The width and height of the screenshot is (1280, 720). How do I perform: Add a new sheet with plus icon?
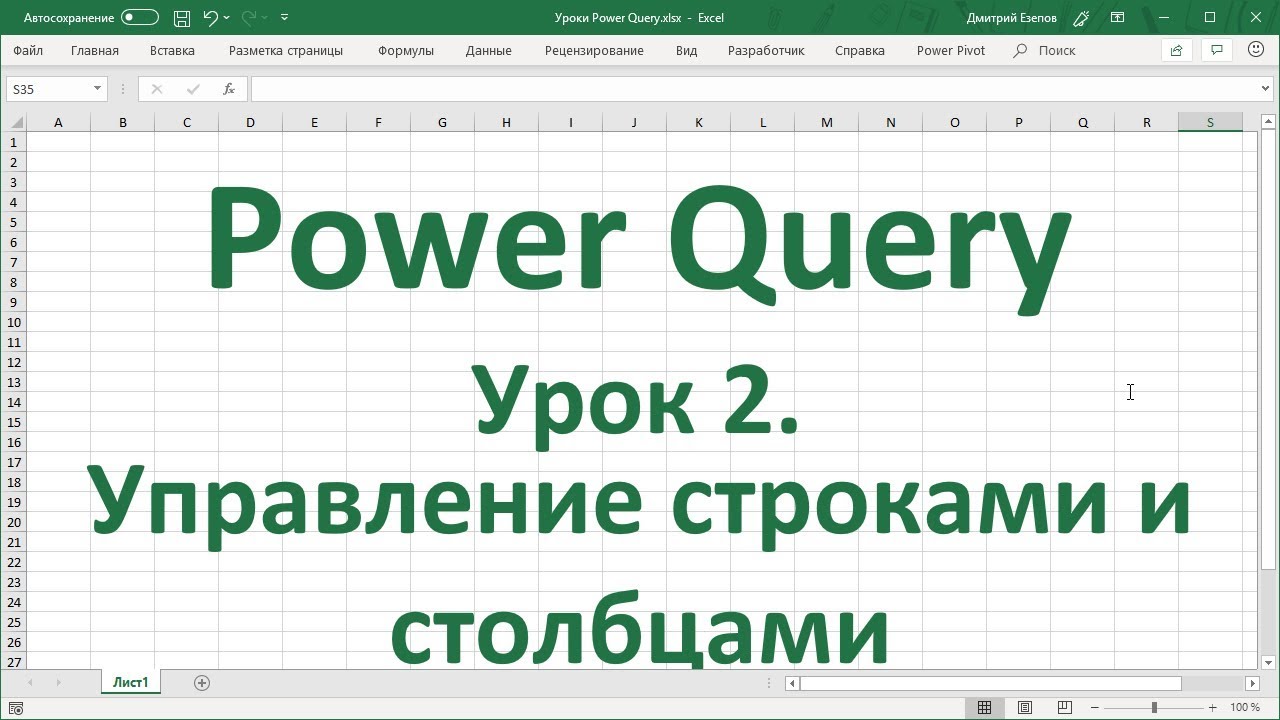tap(201, 683)
